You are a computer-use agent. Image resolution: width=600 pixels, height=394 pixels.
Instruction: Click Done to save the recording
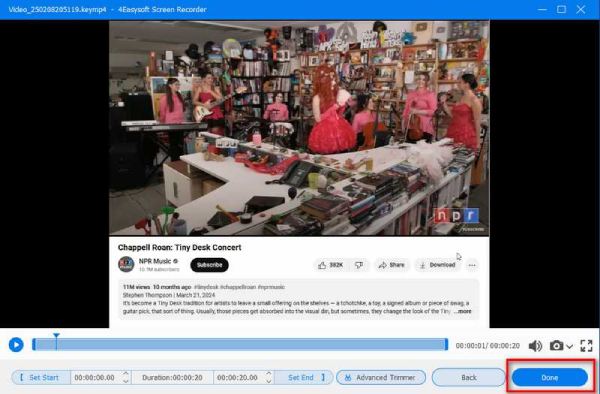coord(549,378)
